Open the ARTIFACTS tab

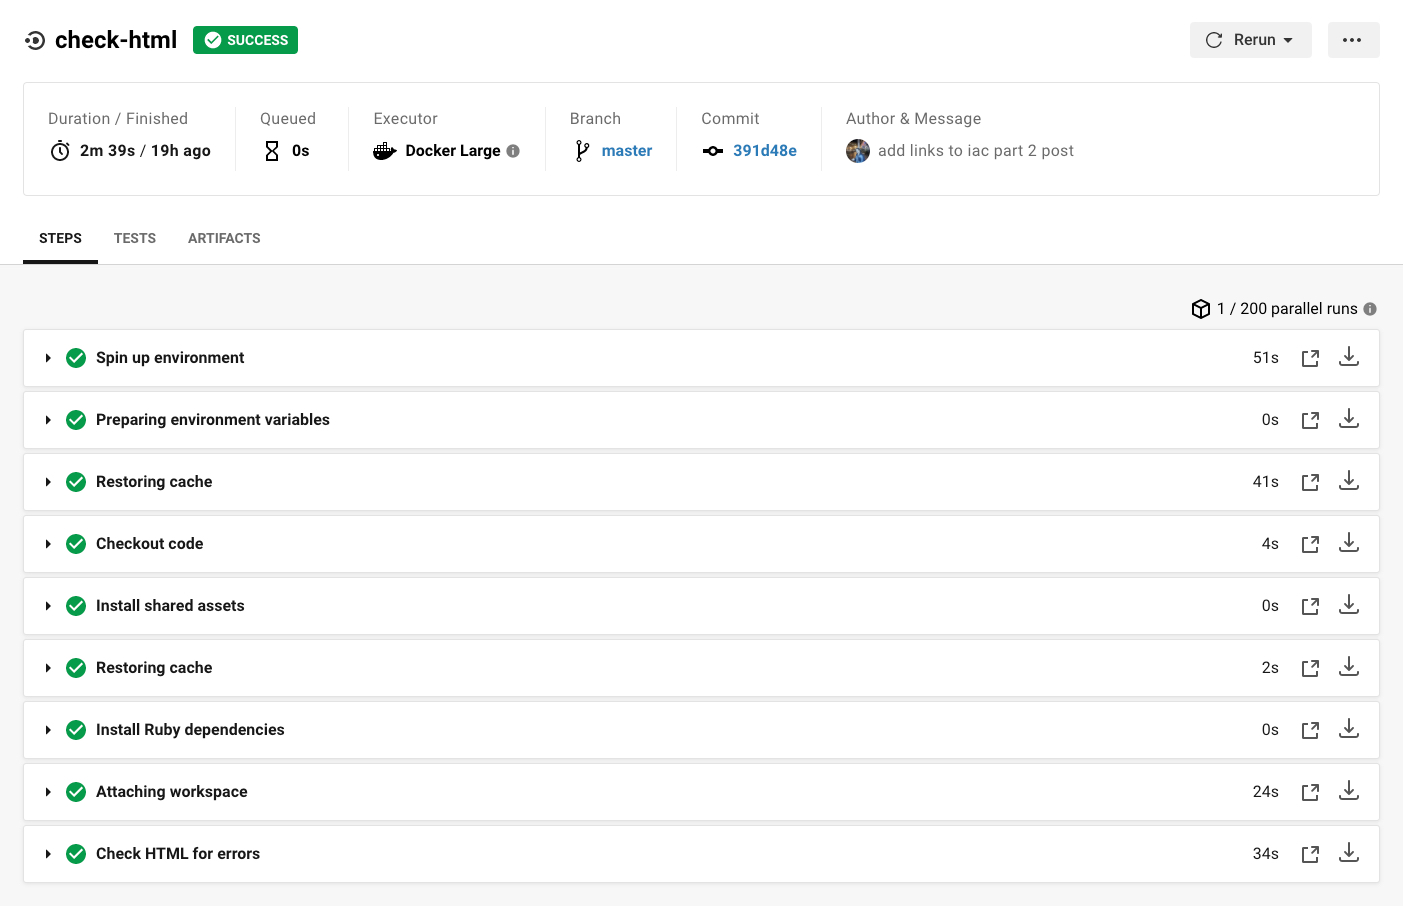223,238
